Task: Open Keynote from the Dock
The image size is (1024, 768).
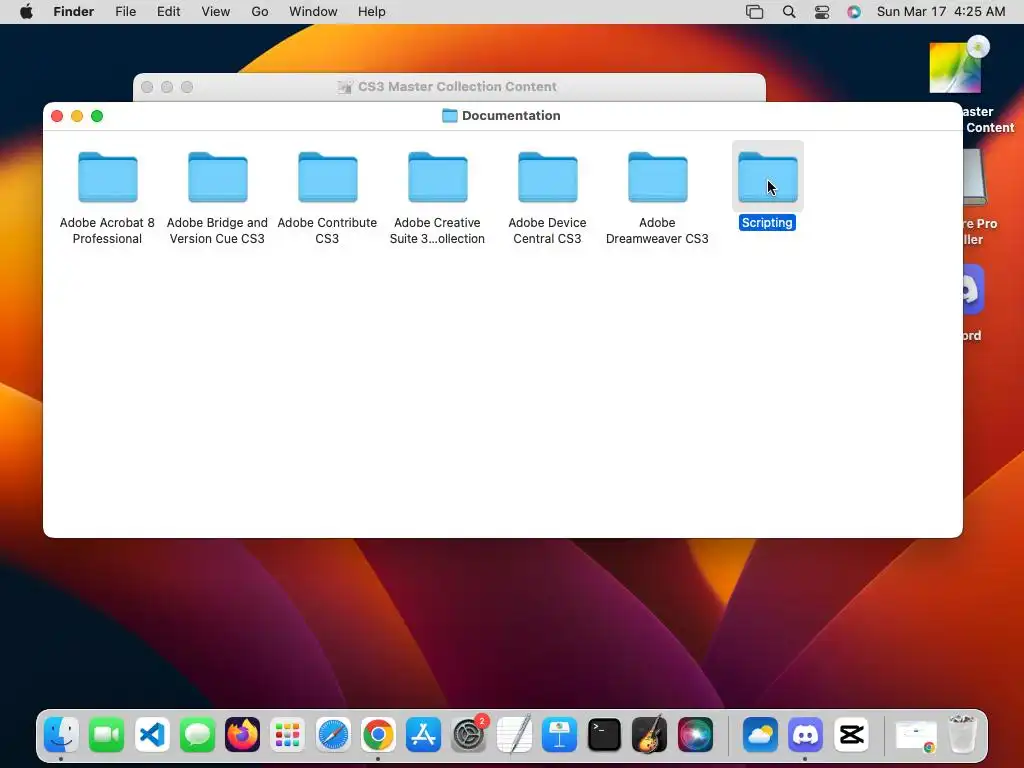Action: point(559,735)
